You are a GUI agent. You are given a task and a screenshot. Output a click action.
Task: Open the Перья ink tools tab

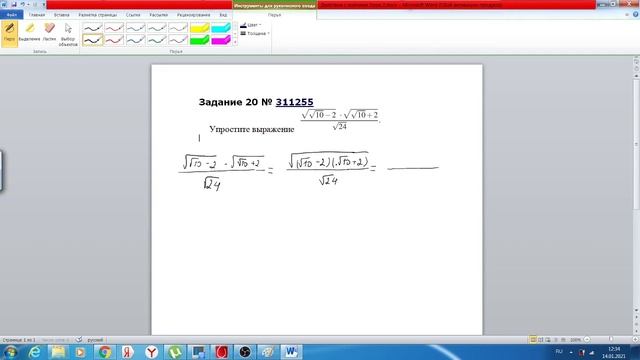(274, 15)
